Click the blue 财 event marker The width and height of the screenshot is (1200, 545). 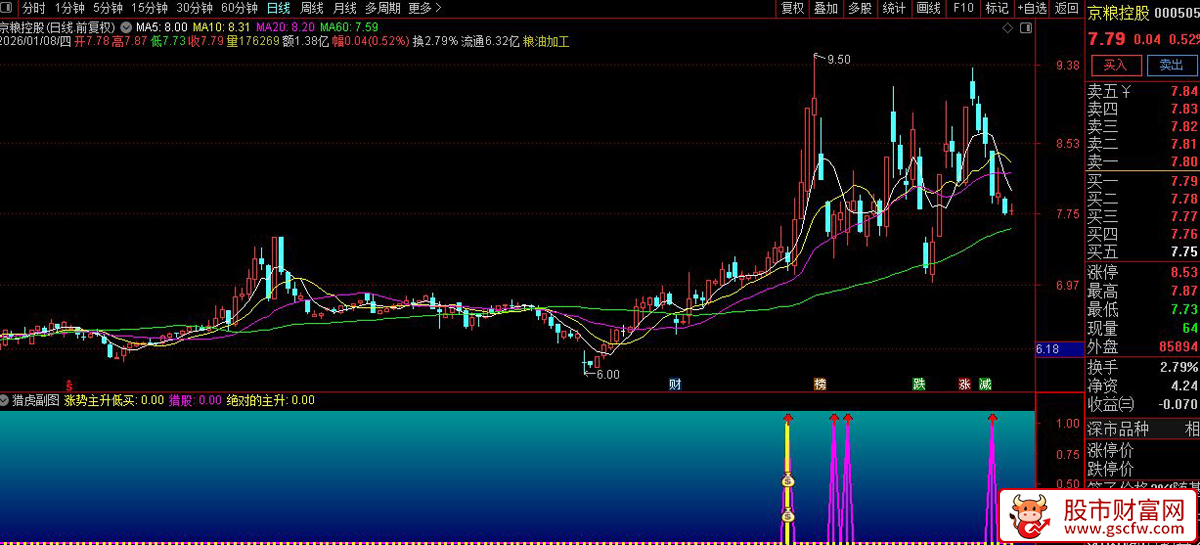675,384
